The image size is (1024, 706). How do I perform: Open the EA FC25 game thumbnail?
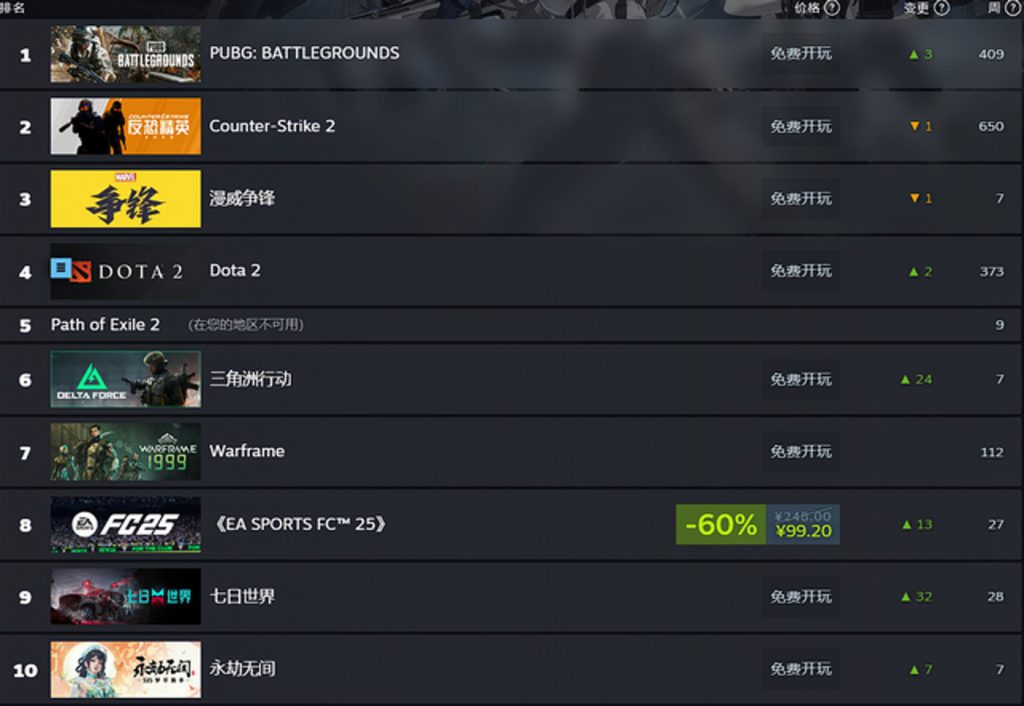click(125, 524)
